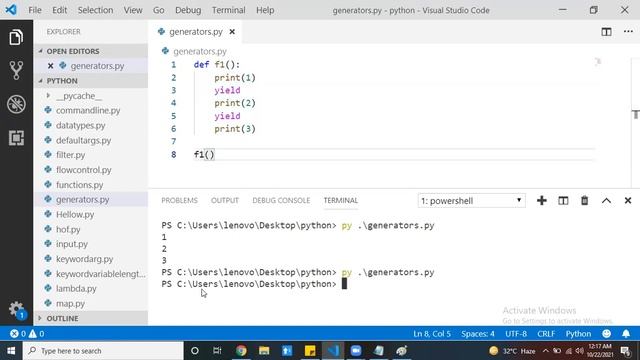Select generators.py in the PYTHON tree

(91, 199)
